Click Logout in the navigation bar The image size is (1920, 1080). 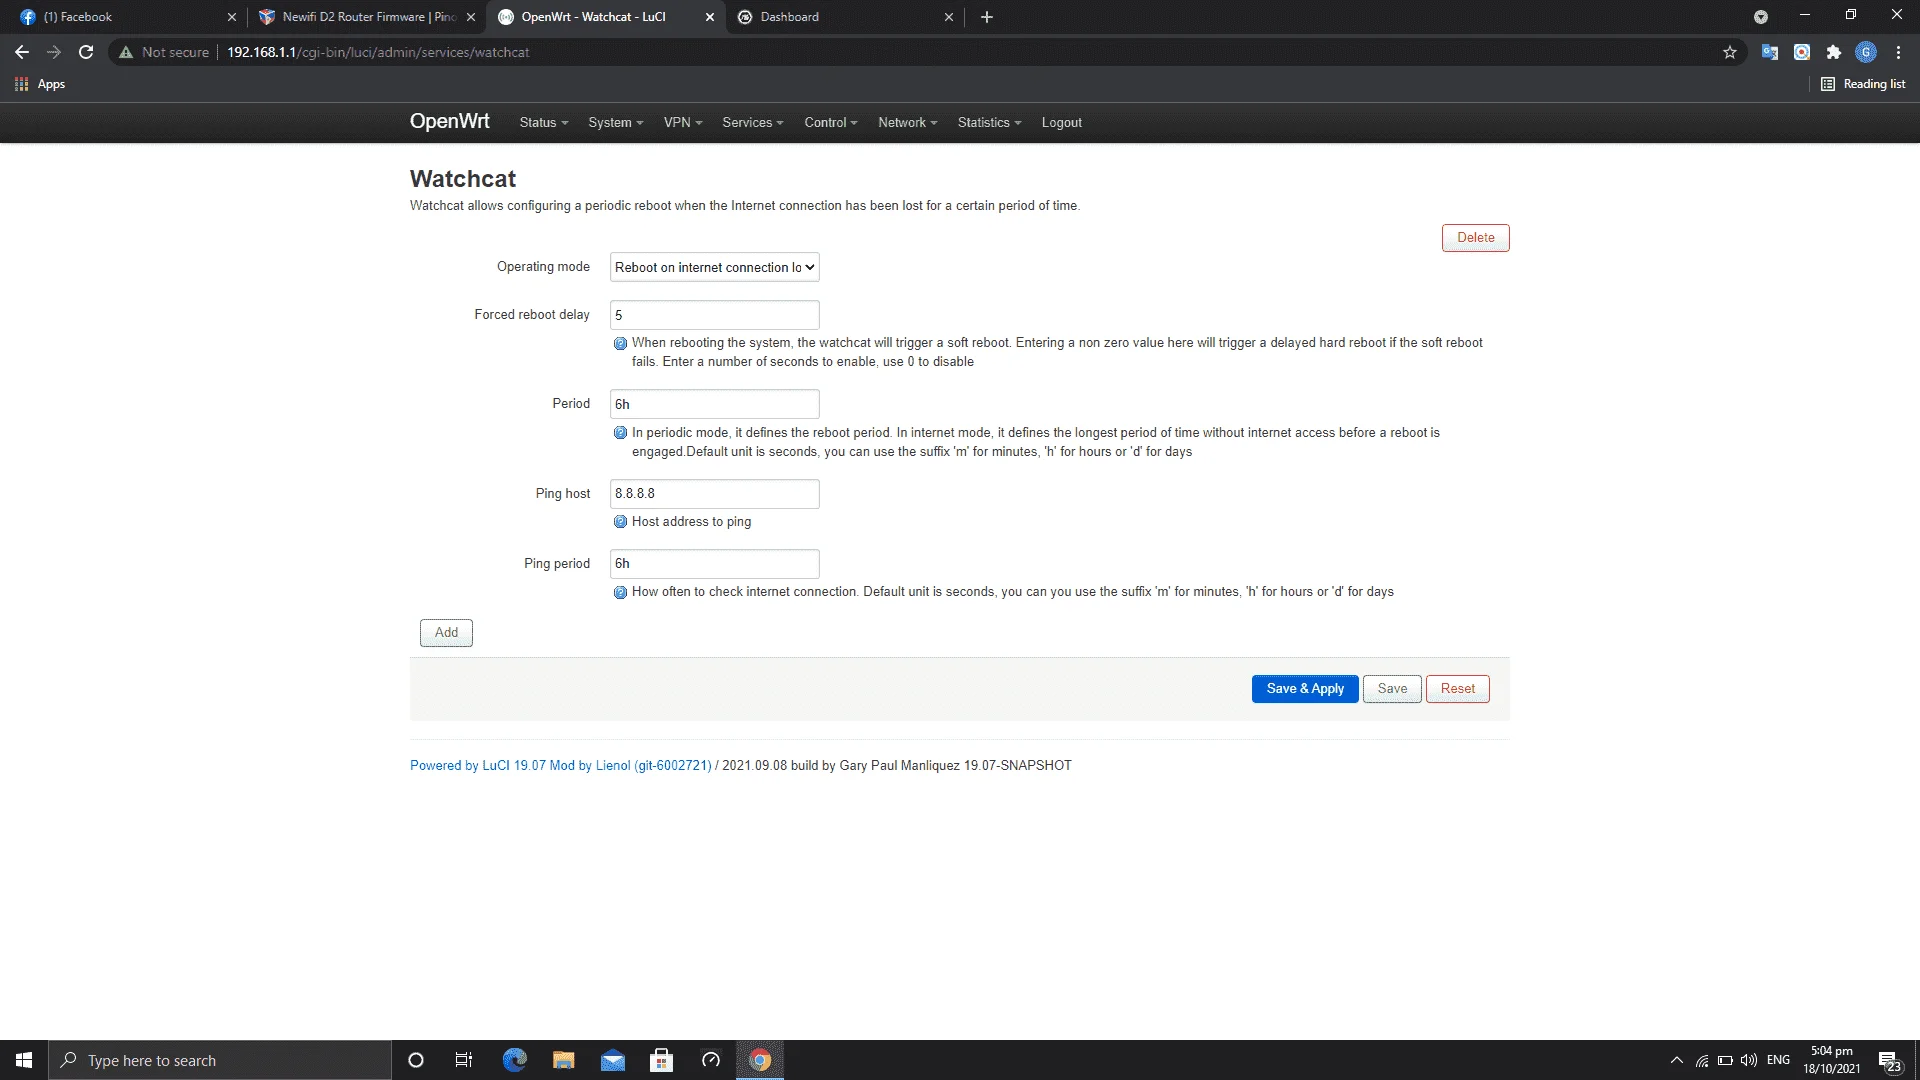coord(1061,123)
